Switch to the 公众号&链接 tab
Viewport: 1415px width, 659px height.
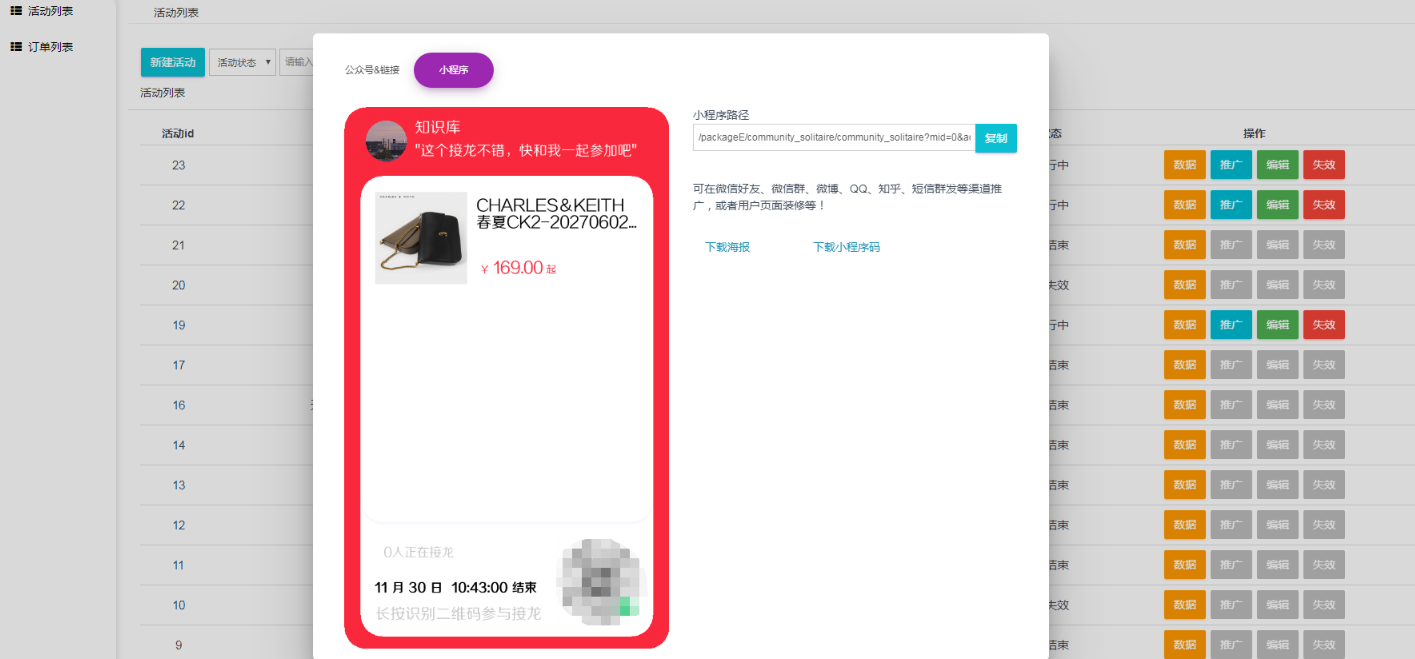click(372, 70)
